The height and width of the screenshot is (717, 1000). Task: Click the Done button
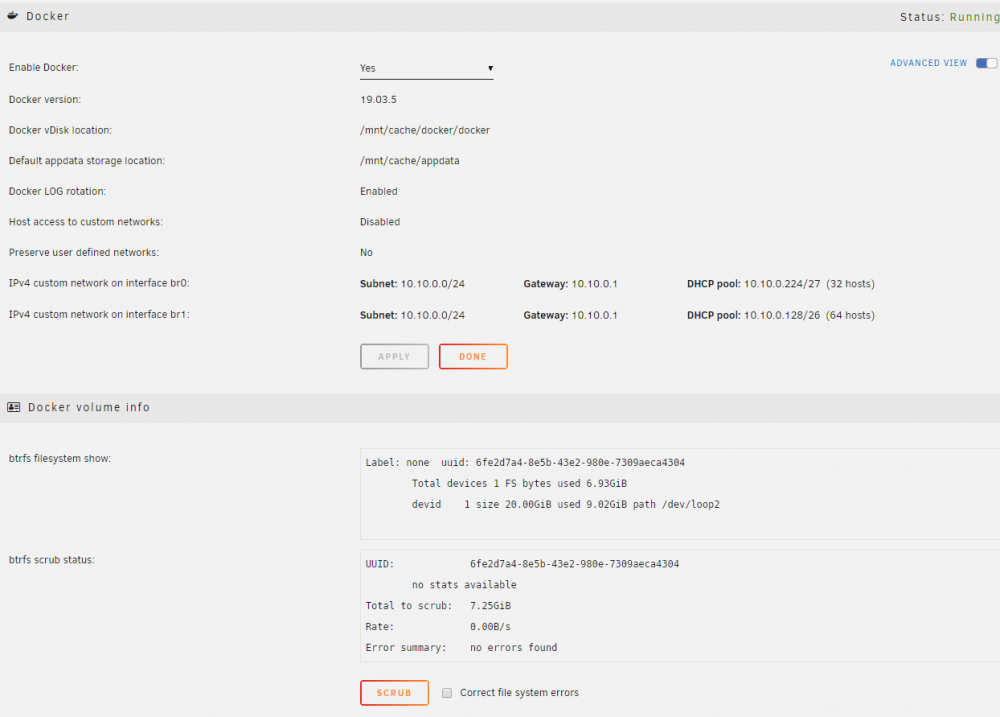[473, 357]
